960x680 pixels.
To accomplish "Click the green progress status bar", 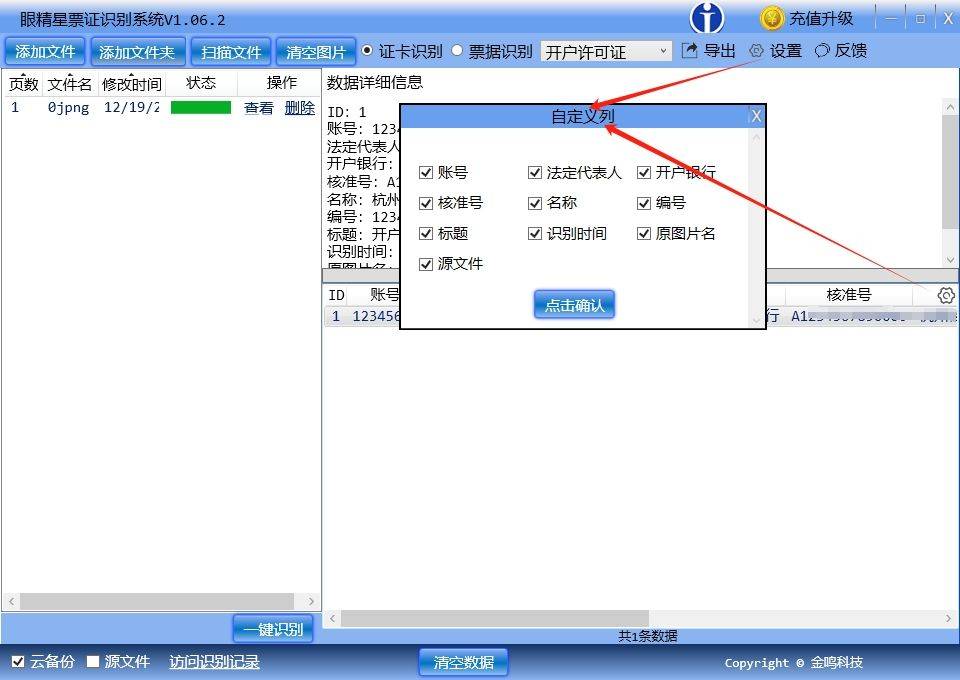I will coord(201,108).
